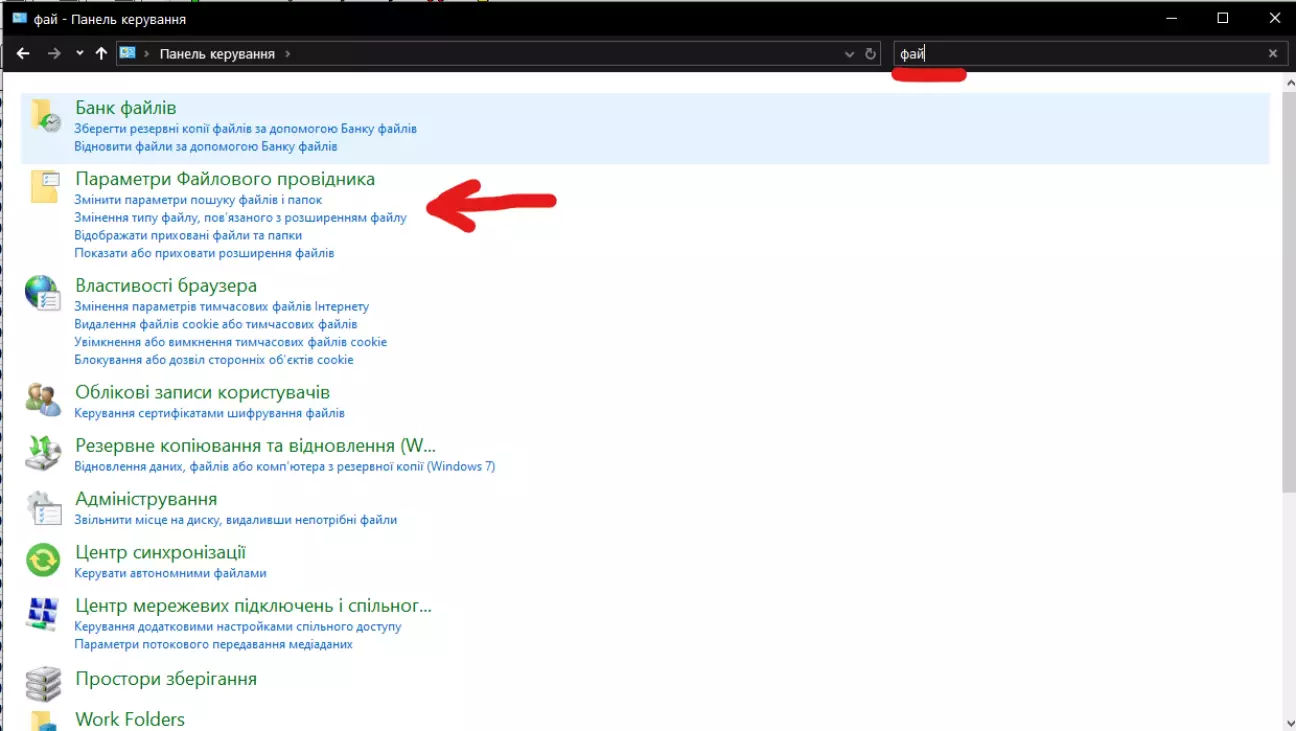Expand the address bar history dropdown

click(x=850, y=54)
